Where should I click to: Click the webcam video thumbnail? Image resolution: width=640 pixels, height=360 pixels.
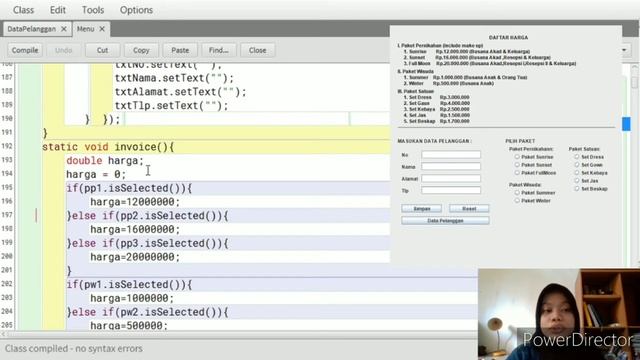coord(559,314)
